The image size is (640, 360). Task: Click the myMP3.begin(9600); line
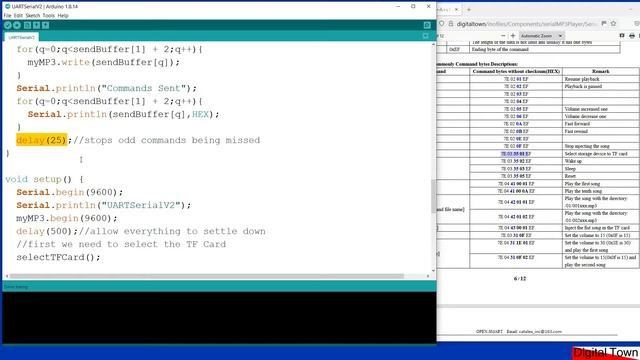(67, 218)
